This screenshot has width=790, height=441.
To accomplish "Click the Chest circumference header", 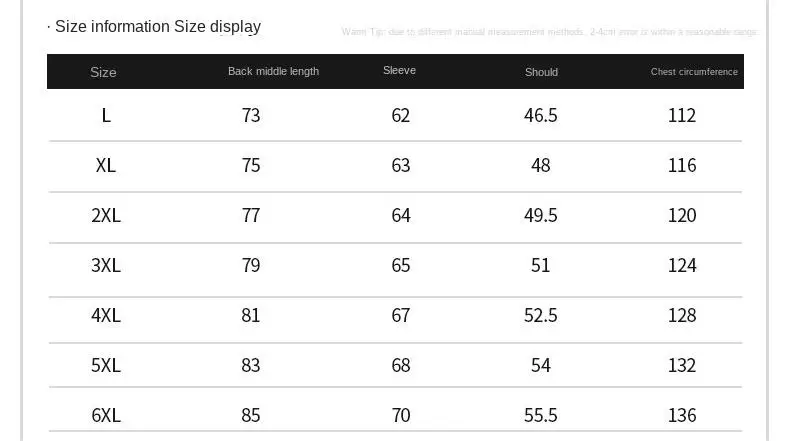I will click(x=694, y=72).
